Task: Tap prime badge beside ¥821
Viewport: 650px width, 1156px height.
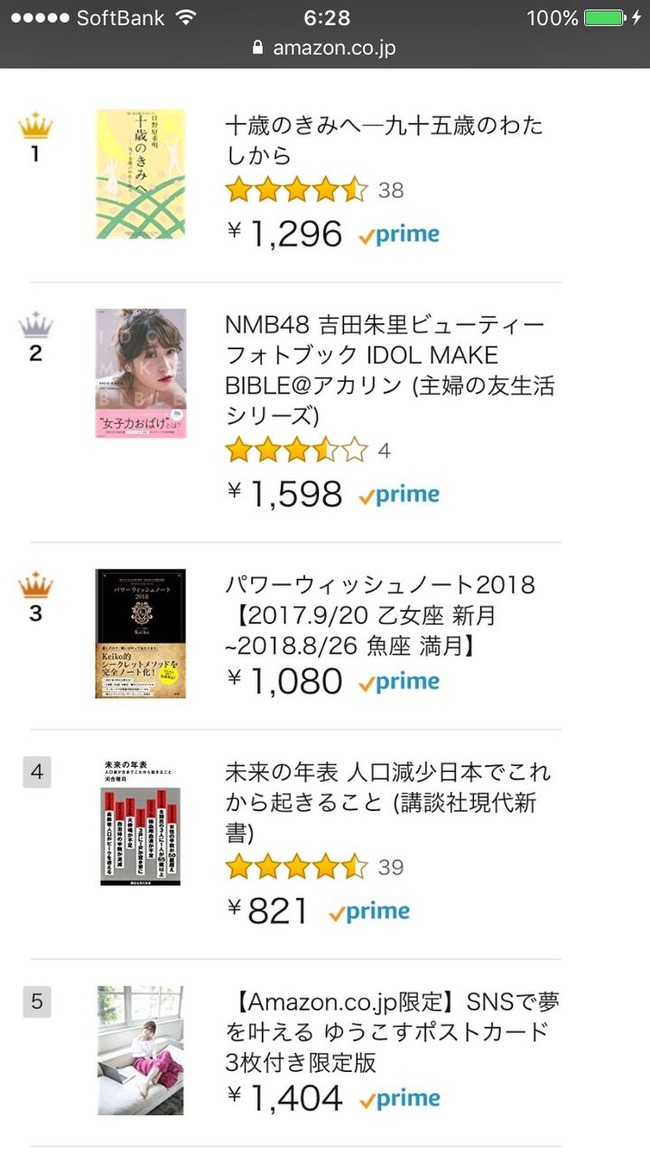Action: tap(369, 911)
